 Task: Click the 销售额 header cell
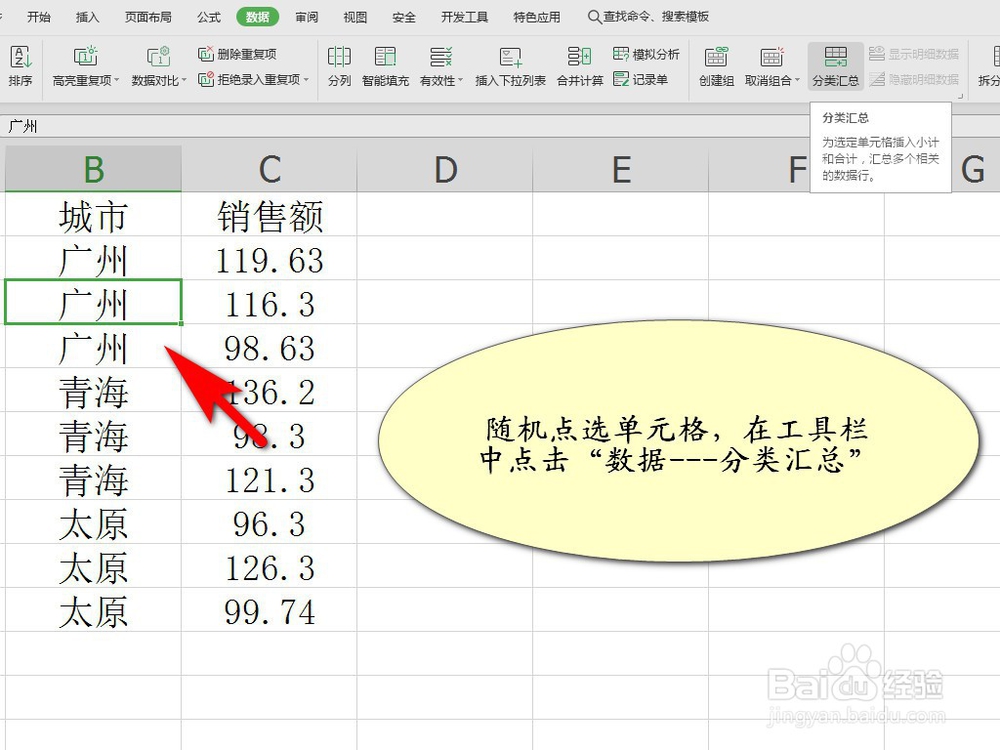pos(270,216)
